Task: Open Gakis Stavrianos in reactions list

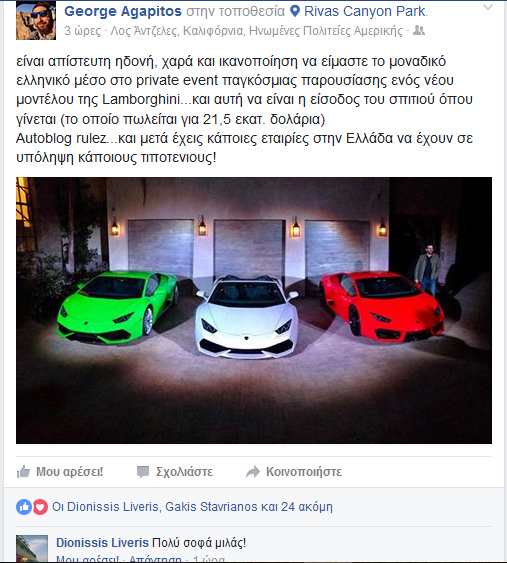Action: coord(211,507)
